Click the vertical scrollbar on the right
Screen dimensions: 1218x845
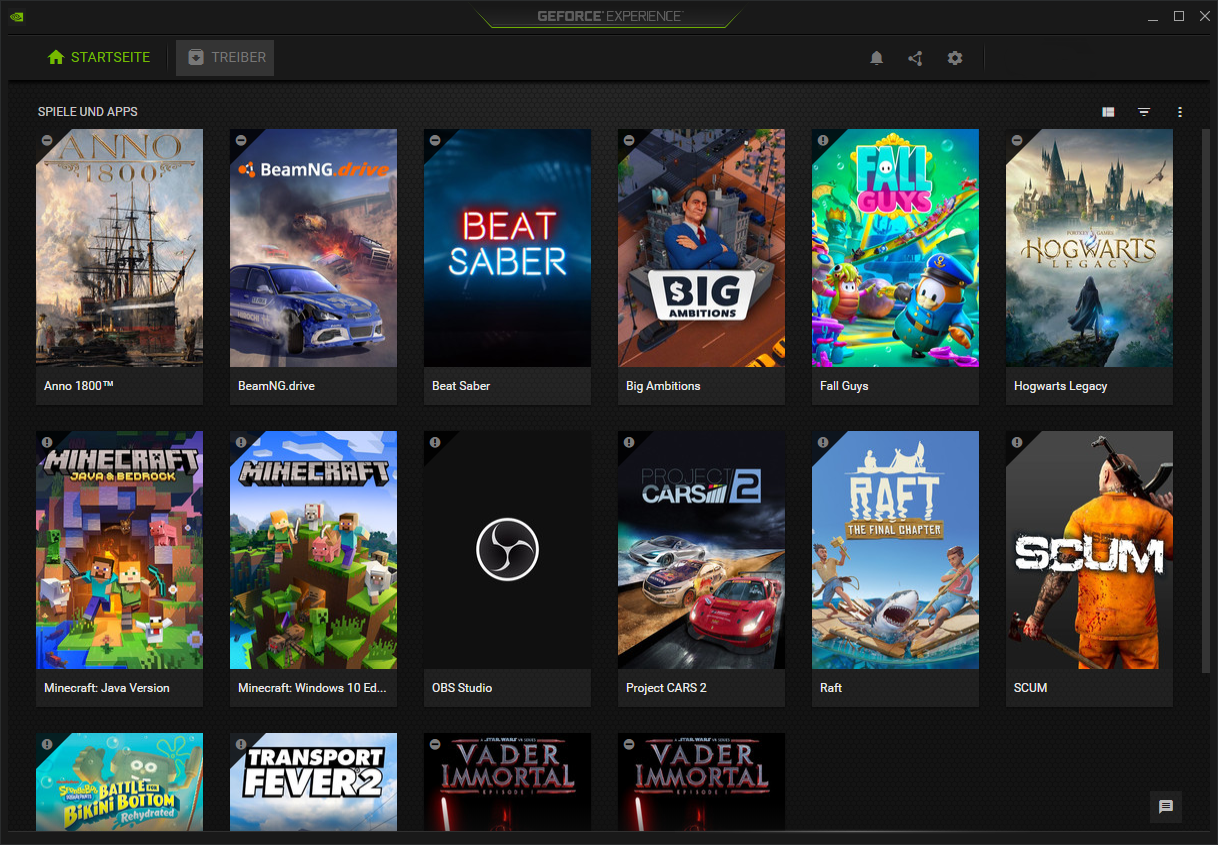[x=1205, y=400]
